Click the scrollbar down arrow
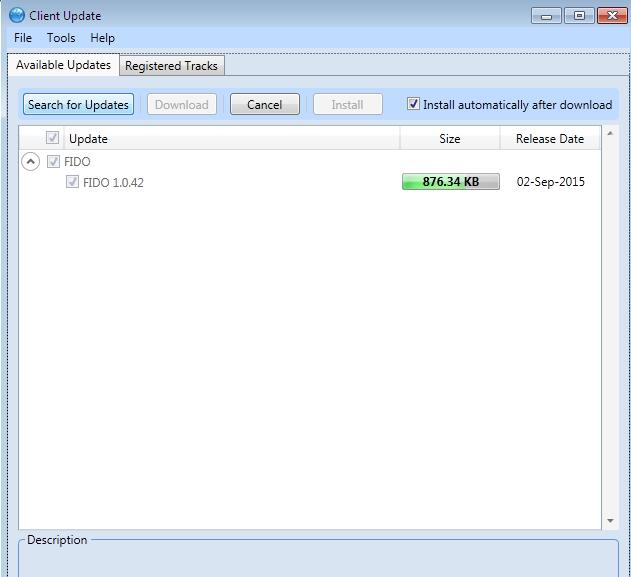This screenshot has height=577, width=631. pos(610,521)
